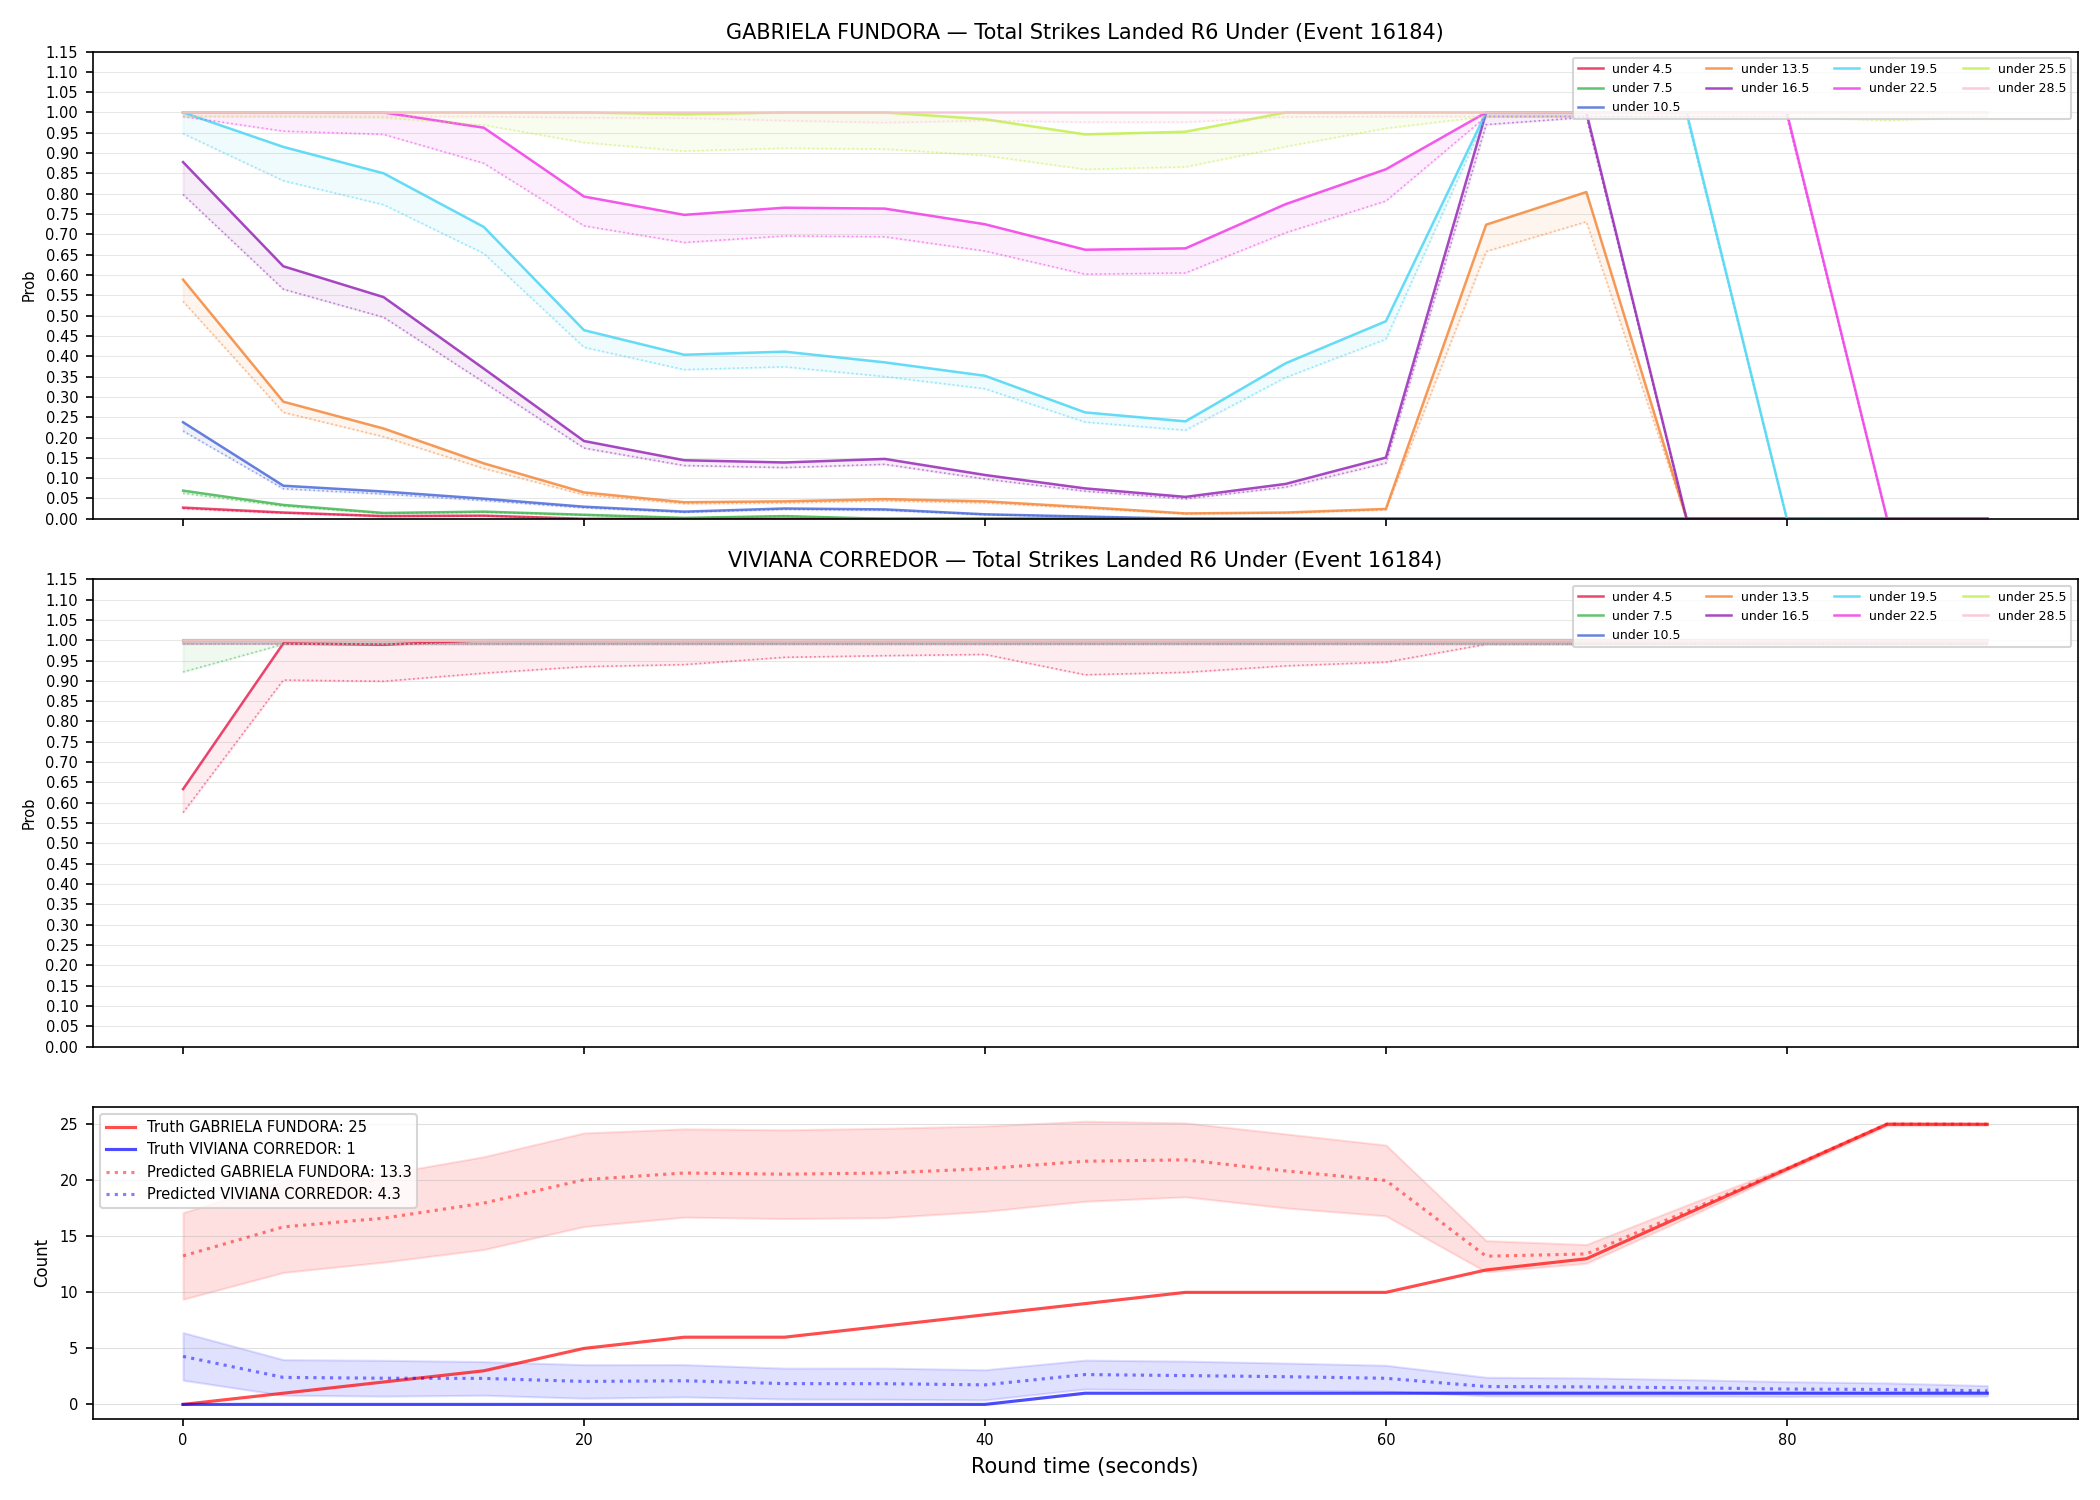This screenshot has height=1500, width=2100.
Task: Click 'under 4.5' legend entry in Corredor chart
Action: 1625,597
